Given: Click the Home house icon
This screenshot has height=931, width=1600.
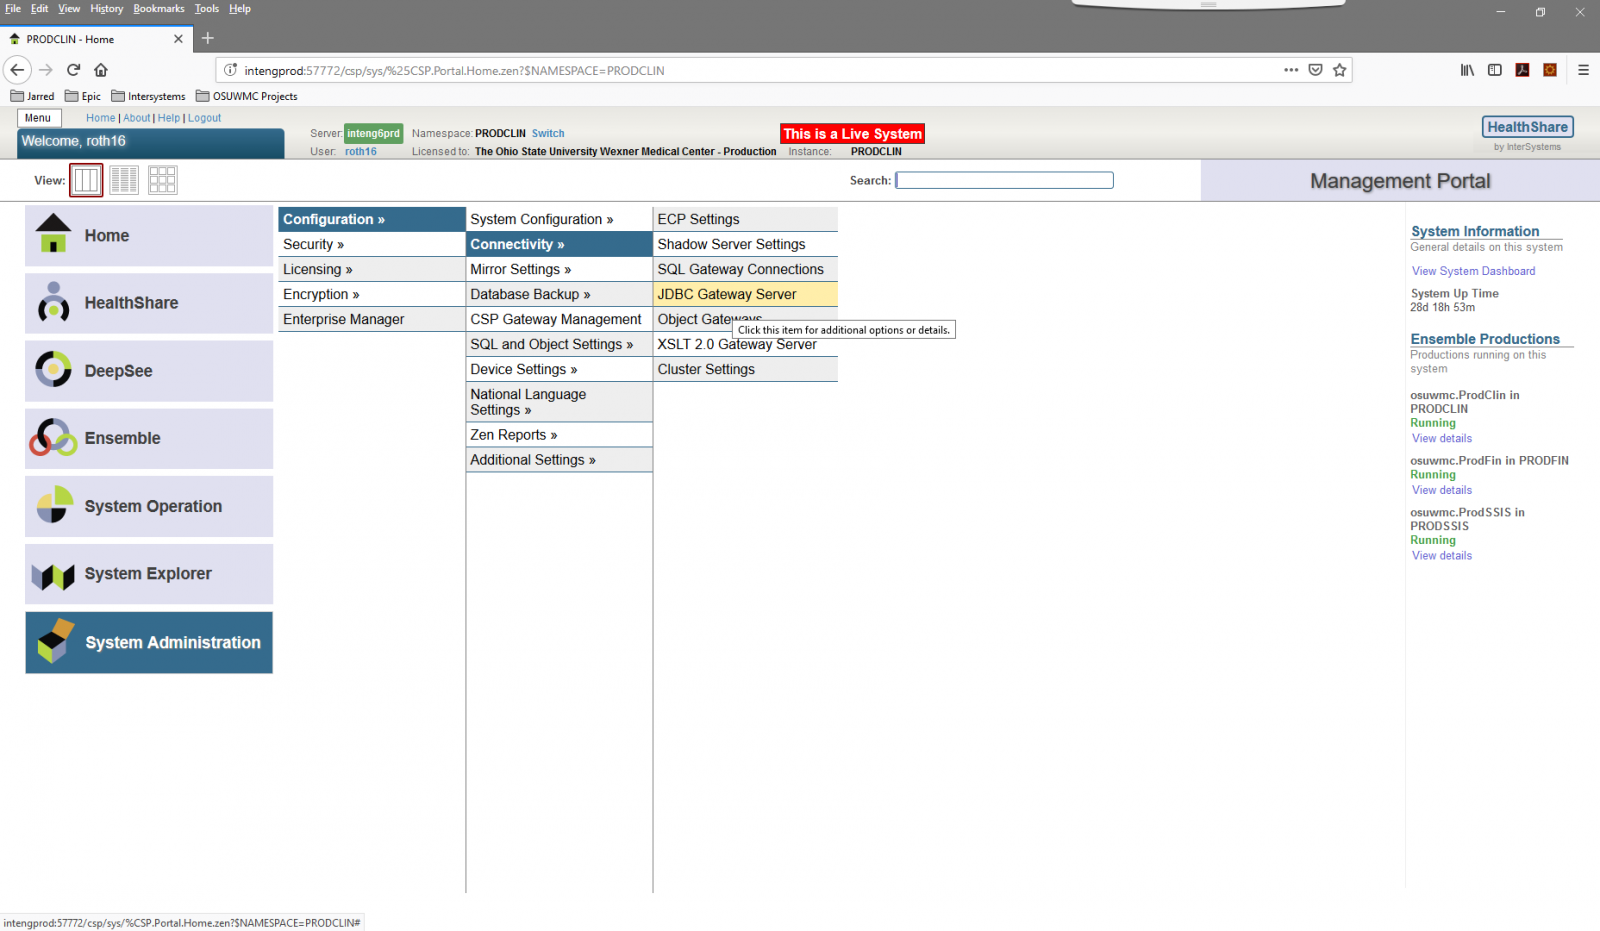Looking at the screenshot, I should coord(53,234).
